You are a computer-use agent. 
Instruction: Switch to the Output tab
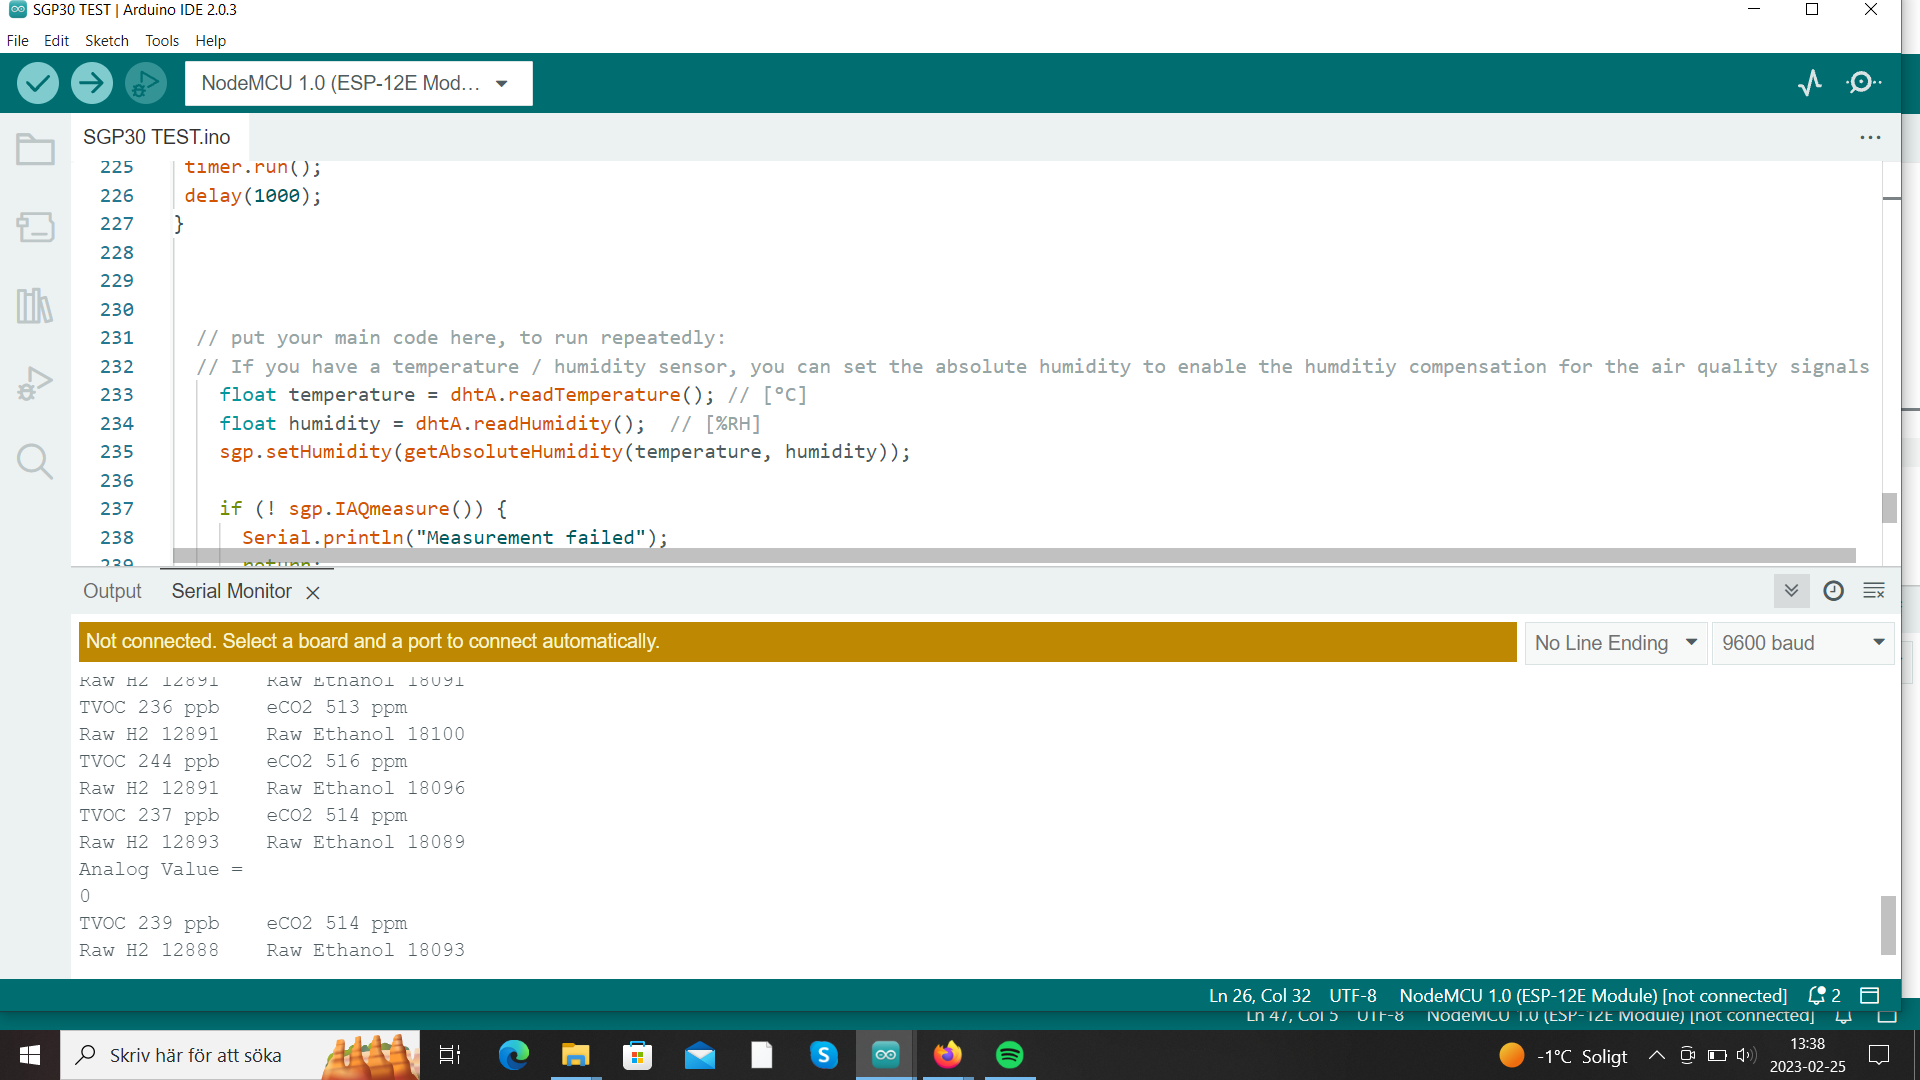112,591
